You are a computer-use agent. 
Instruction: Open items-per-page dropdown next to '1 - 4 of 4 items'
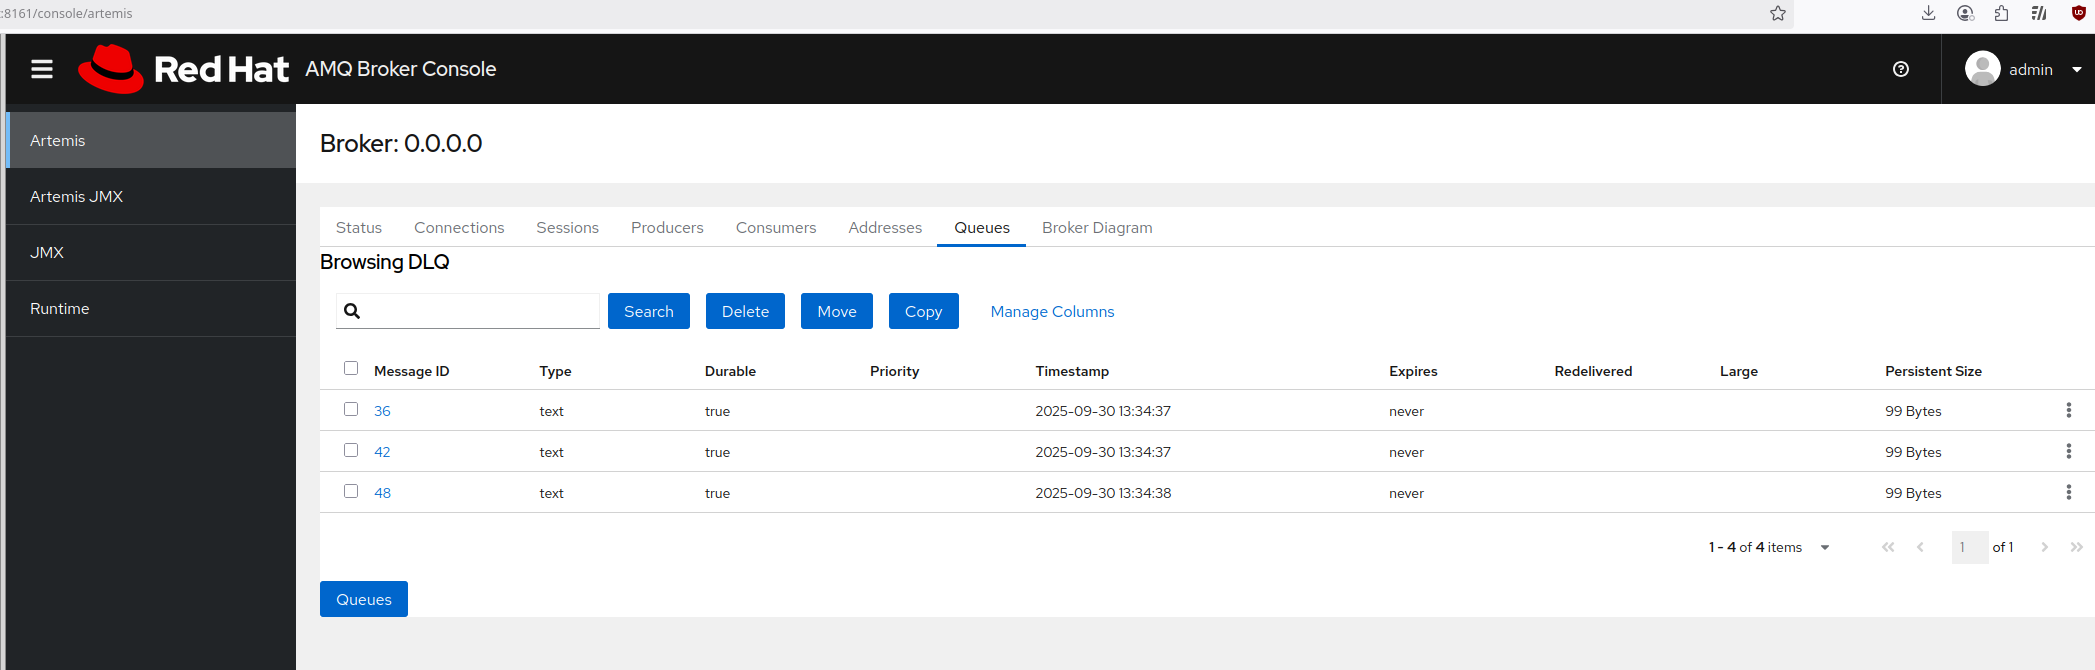point(1825,547)
